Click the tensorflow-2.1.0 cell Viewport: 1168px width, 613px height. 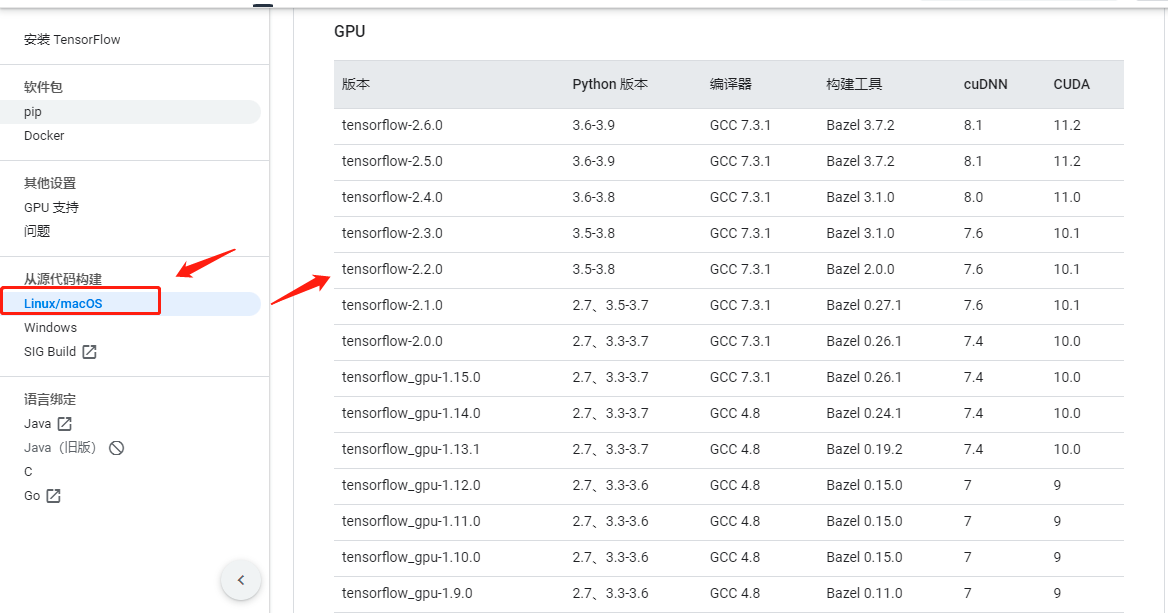coord(392,305)
